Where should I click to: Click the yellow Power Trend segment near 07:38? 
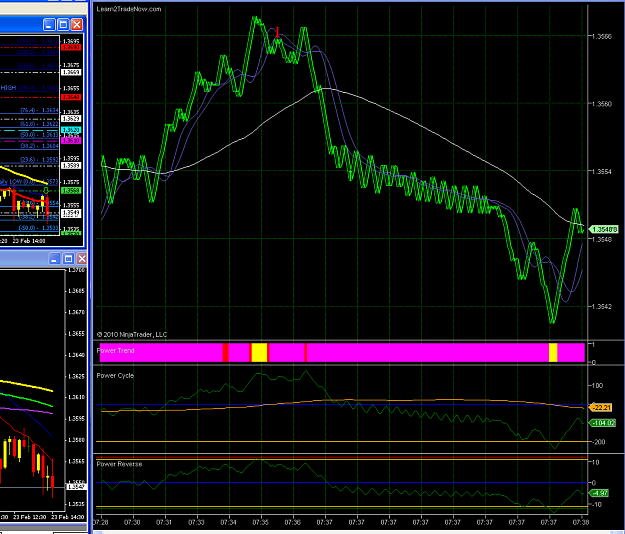(553, 352)
